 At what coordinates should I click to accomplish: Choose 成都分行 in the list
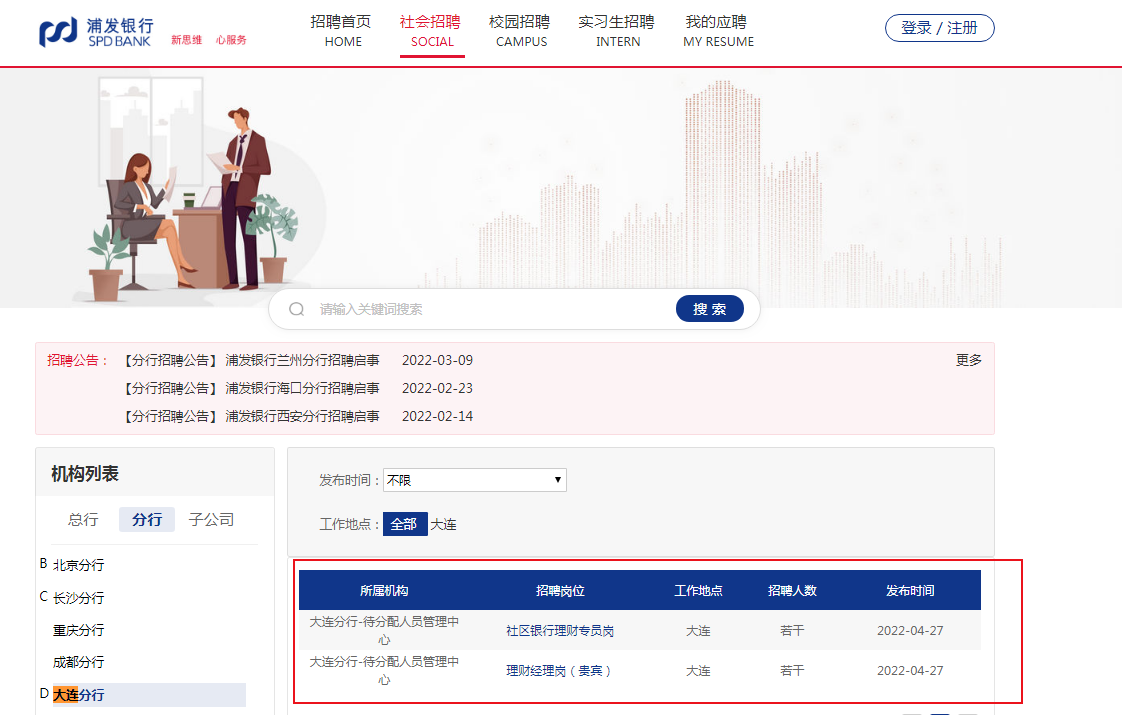tap(79, 662)
